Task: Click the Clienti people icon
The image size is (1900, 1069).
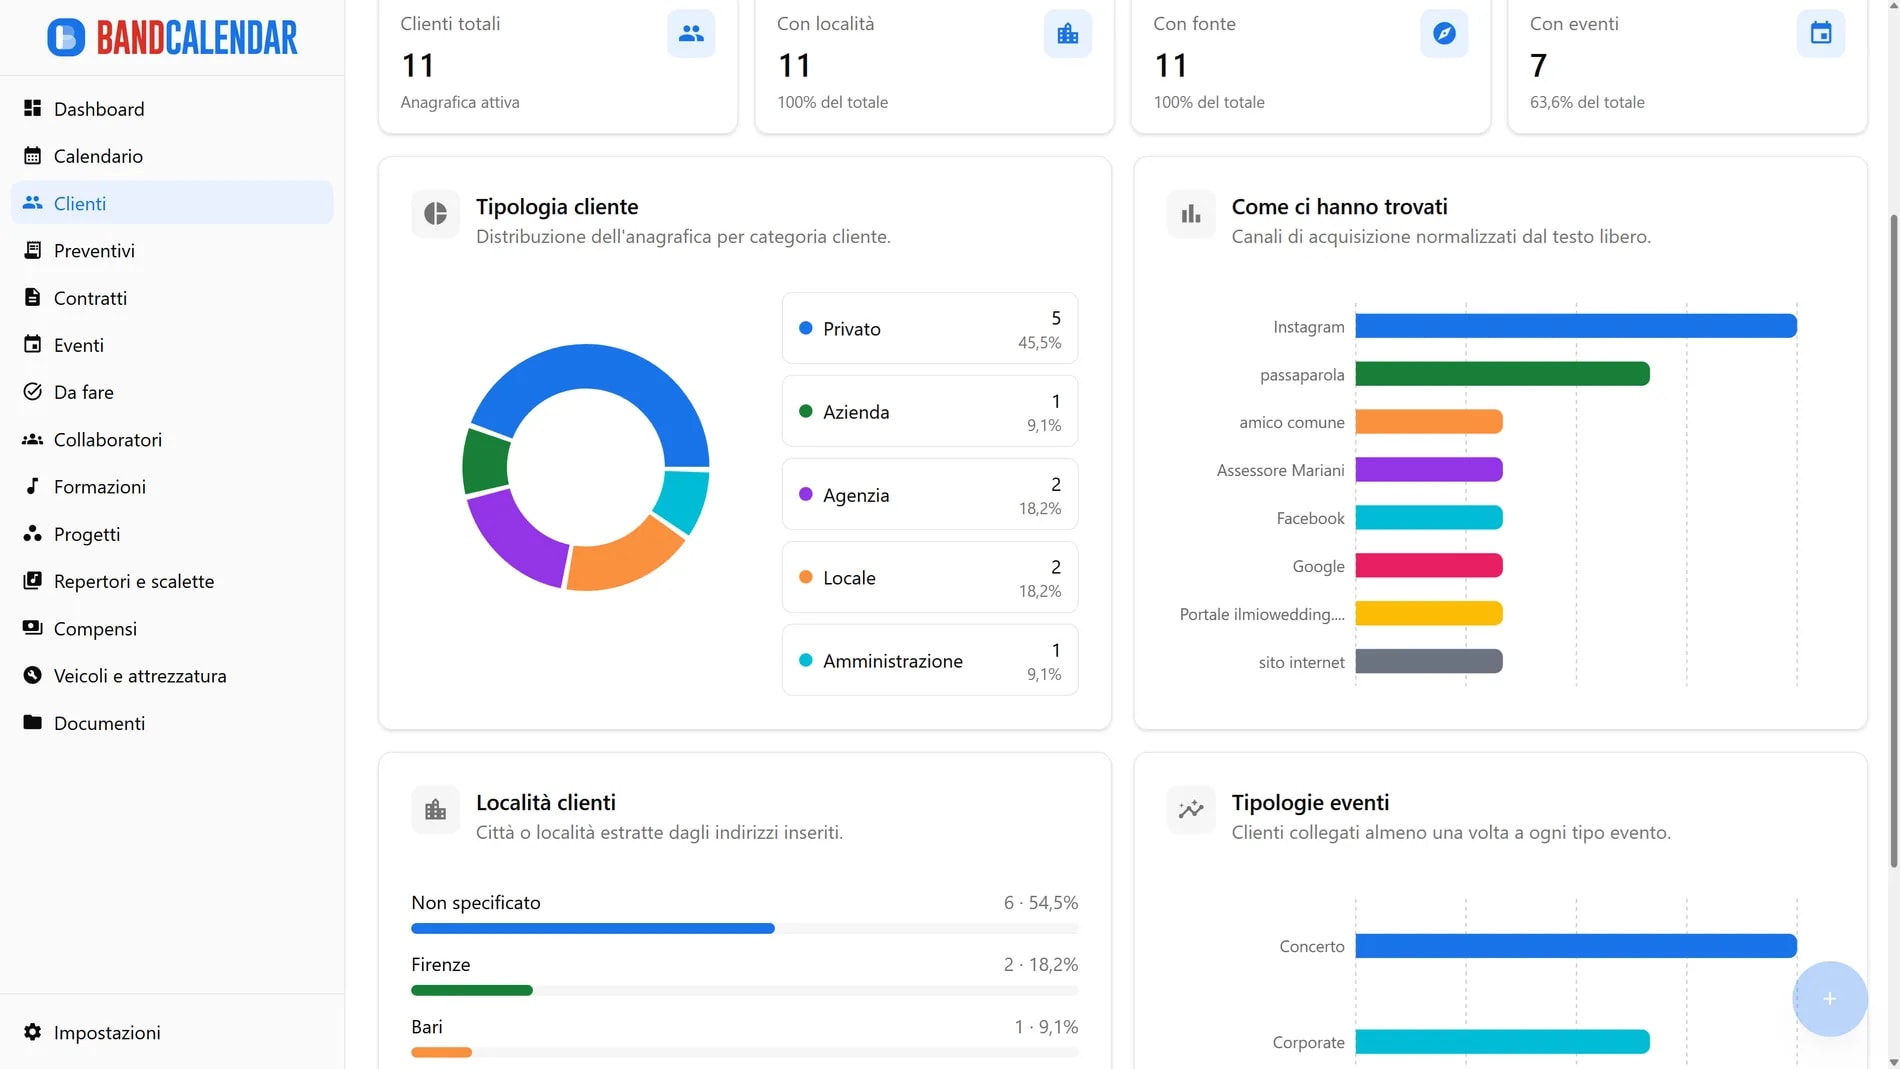Action: pyautogui.click(x=33, y=202)
